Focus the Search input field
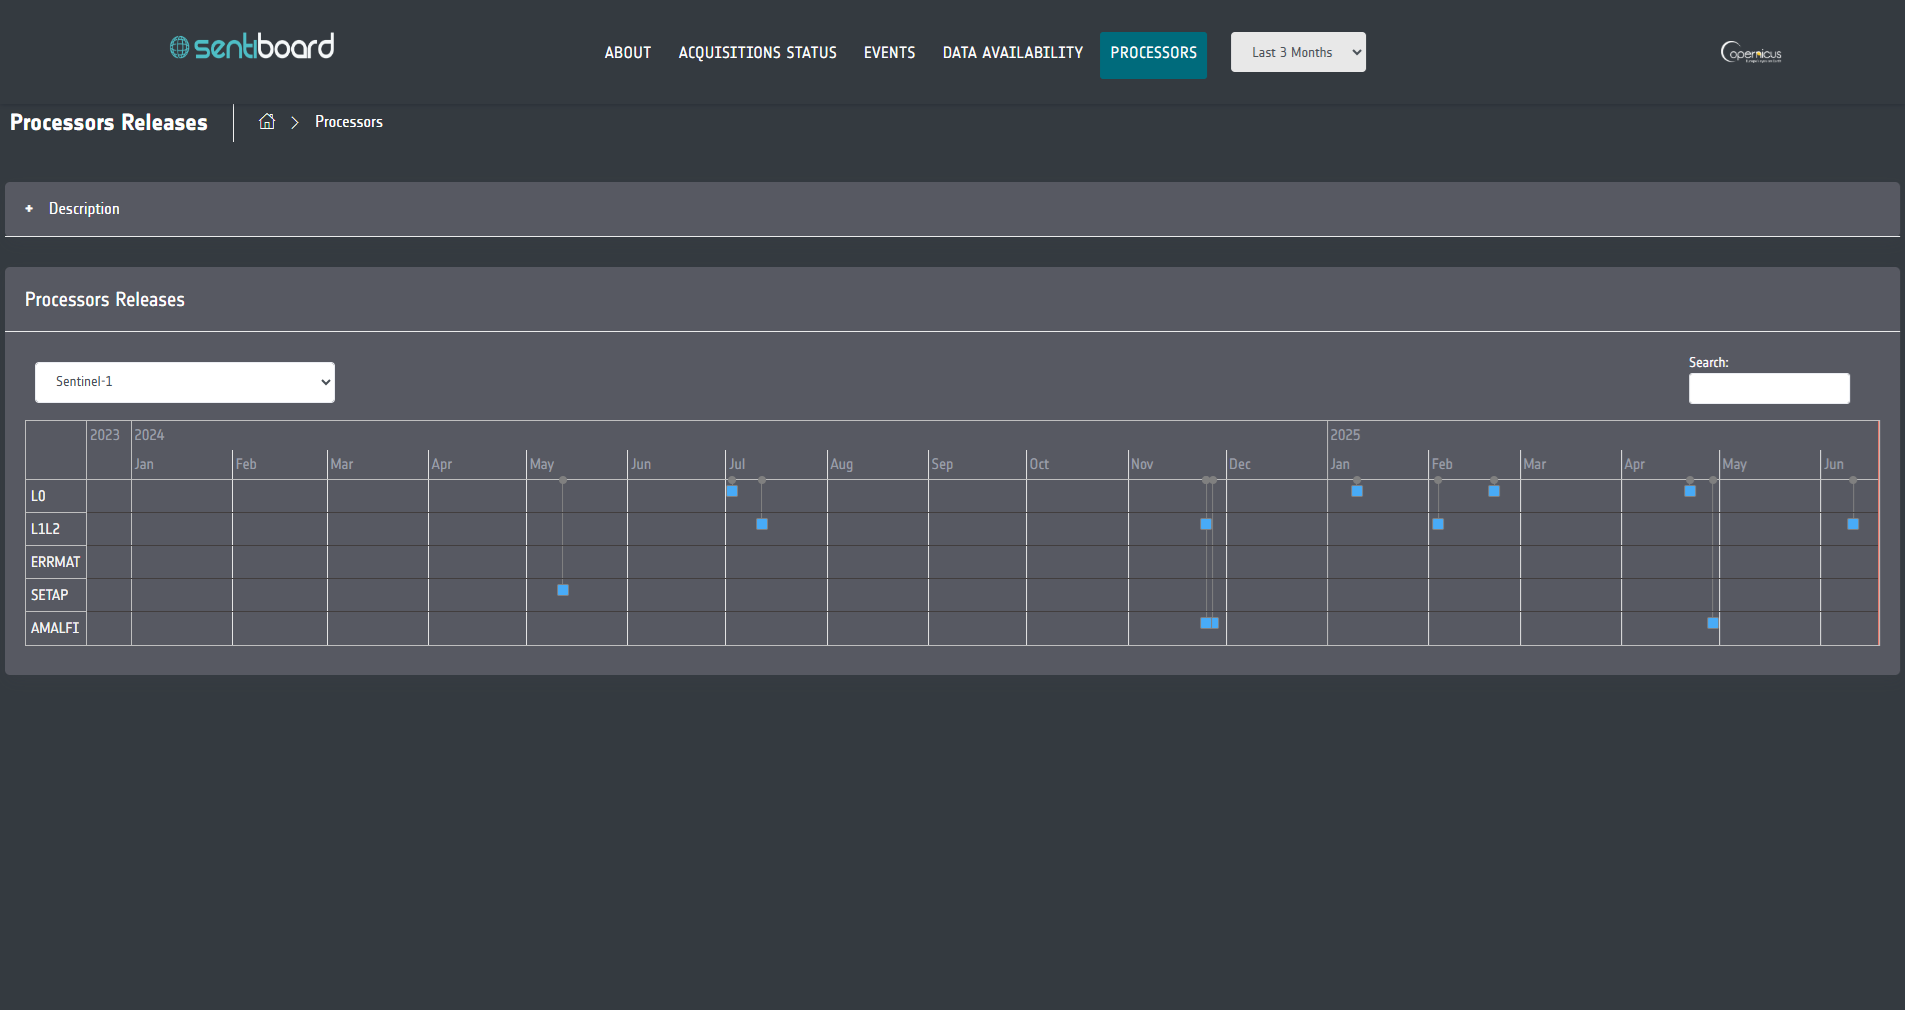Viewport: 1905px width, 1010px height. pos(1768,388)
